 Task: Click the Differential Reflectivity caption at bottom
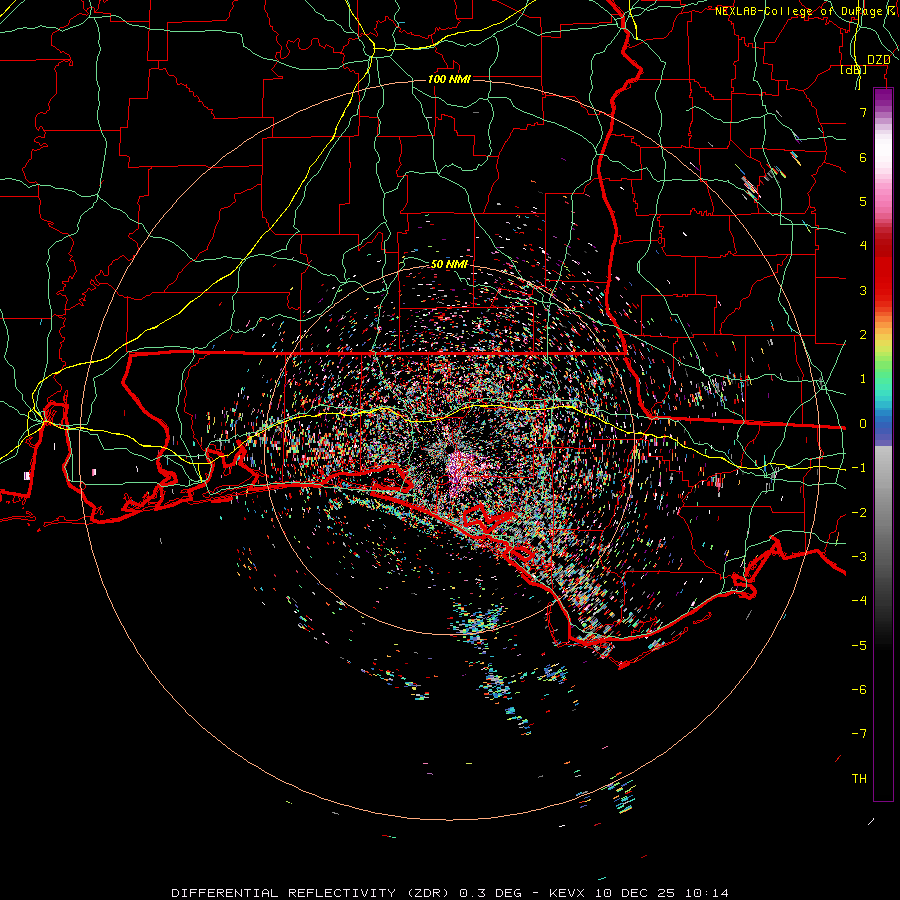pos(450,893)
